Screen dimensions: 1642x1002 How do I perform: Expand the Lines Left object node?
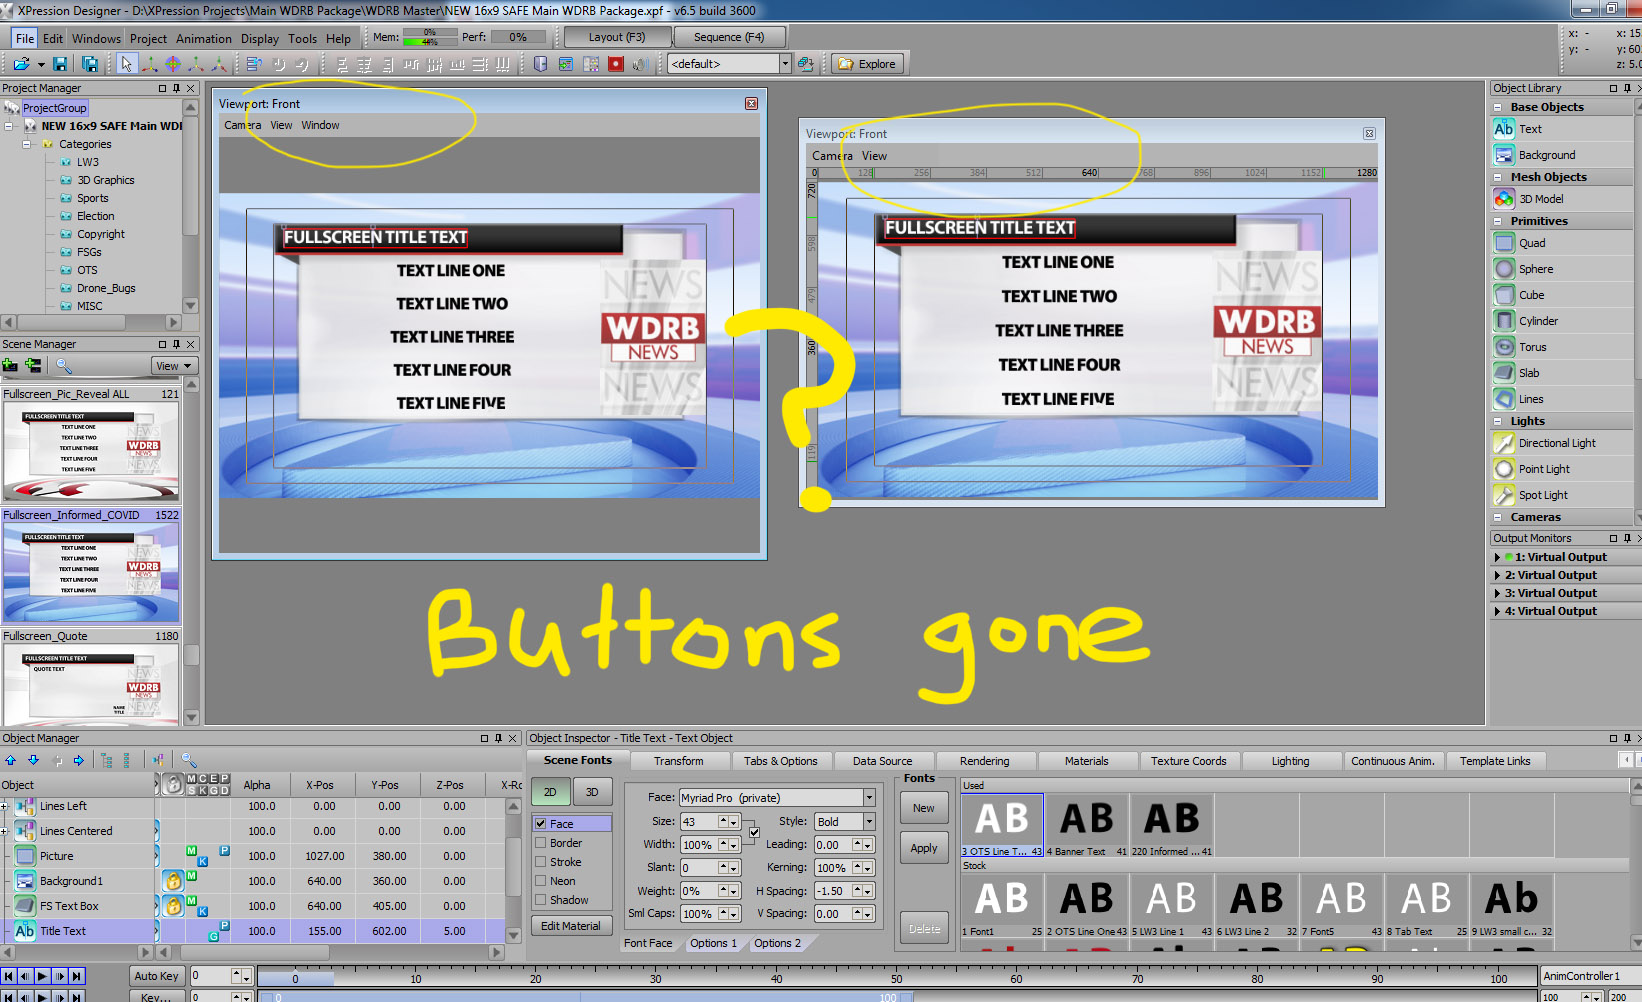point(4,806)
